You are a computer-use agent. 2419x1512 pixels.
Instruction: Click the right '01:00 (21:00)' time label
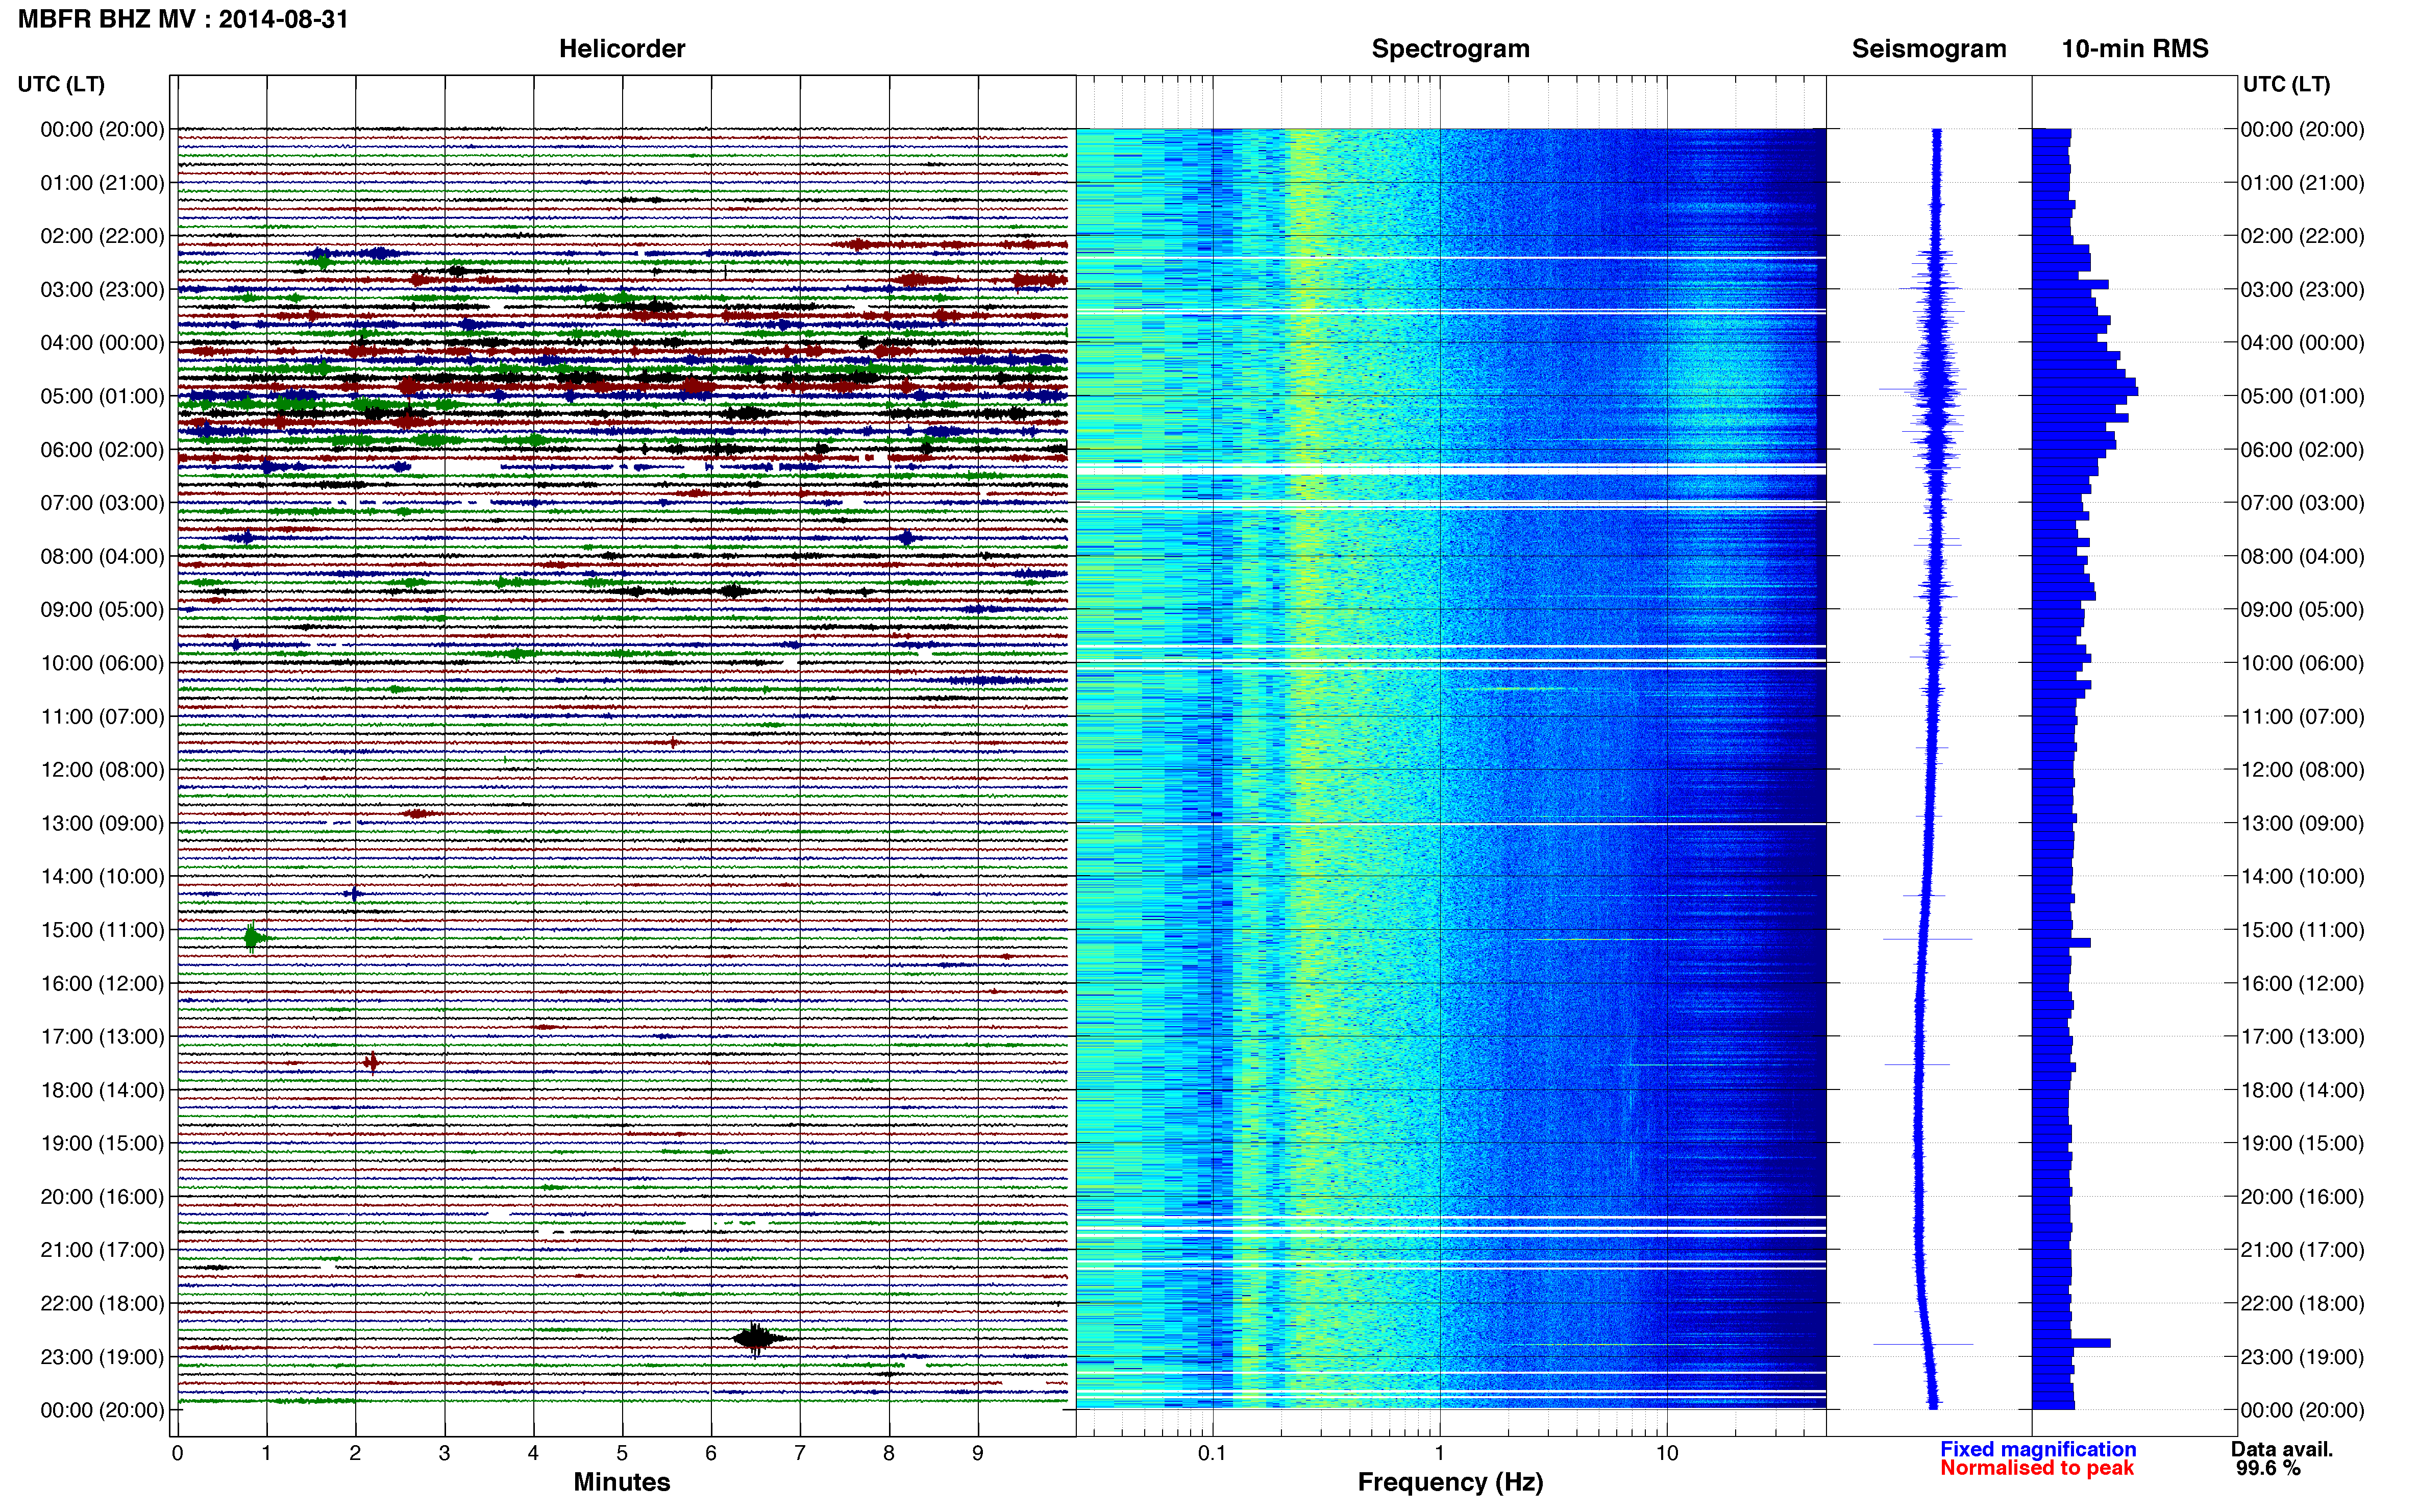coord(2302,183)
